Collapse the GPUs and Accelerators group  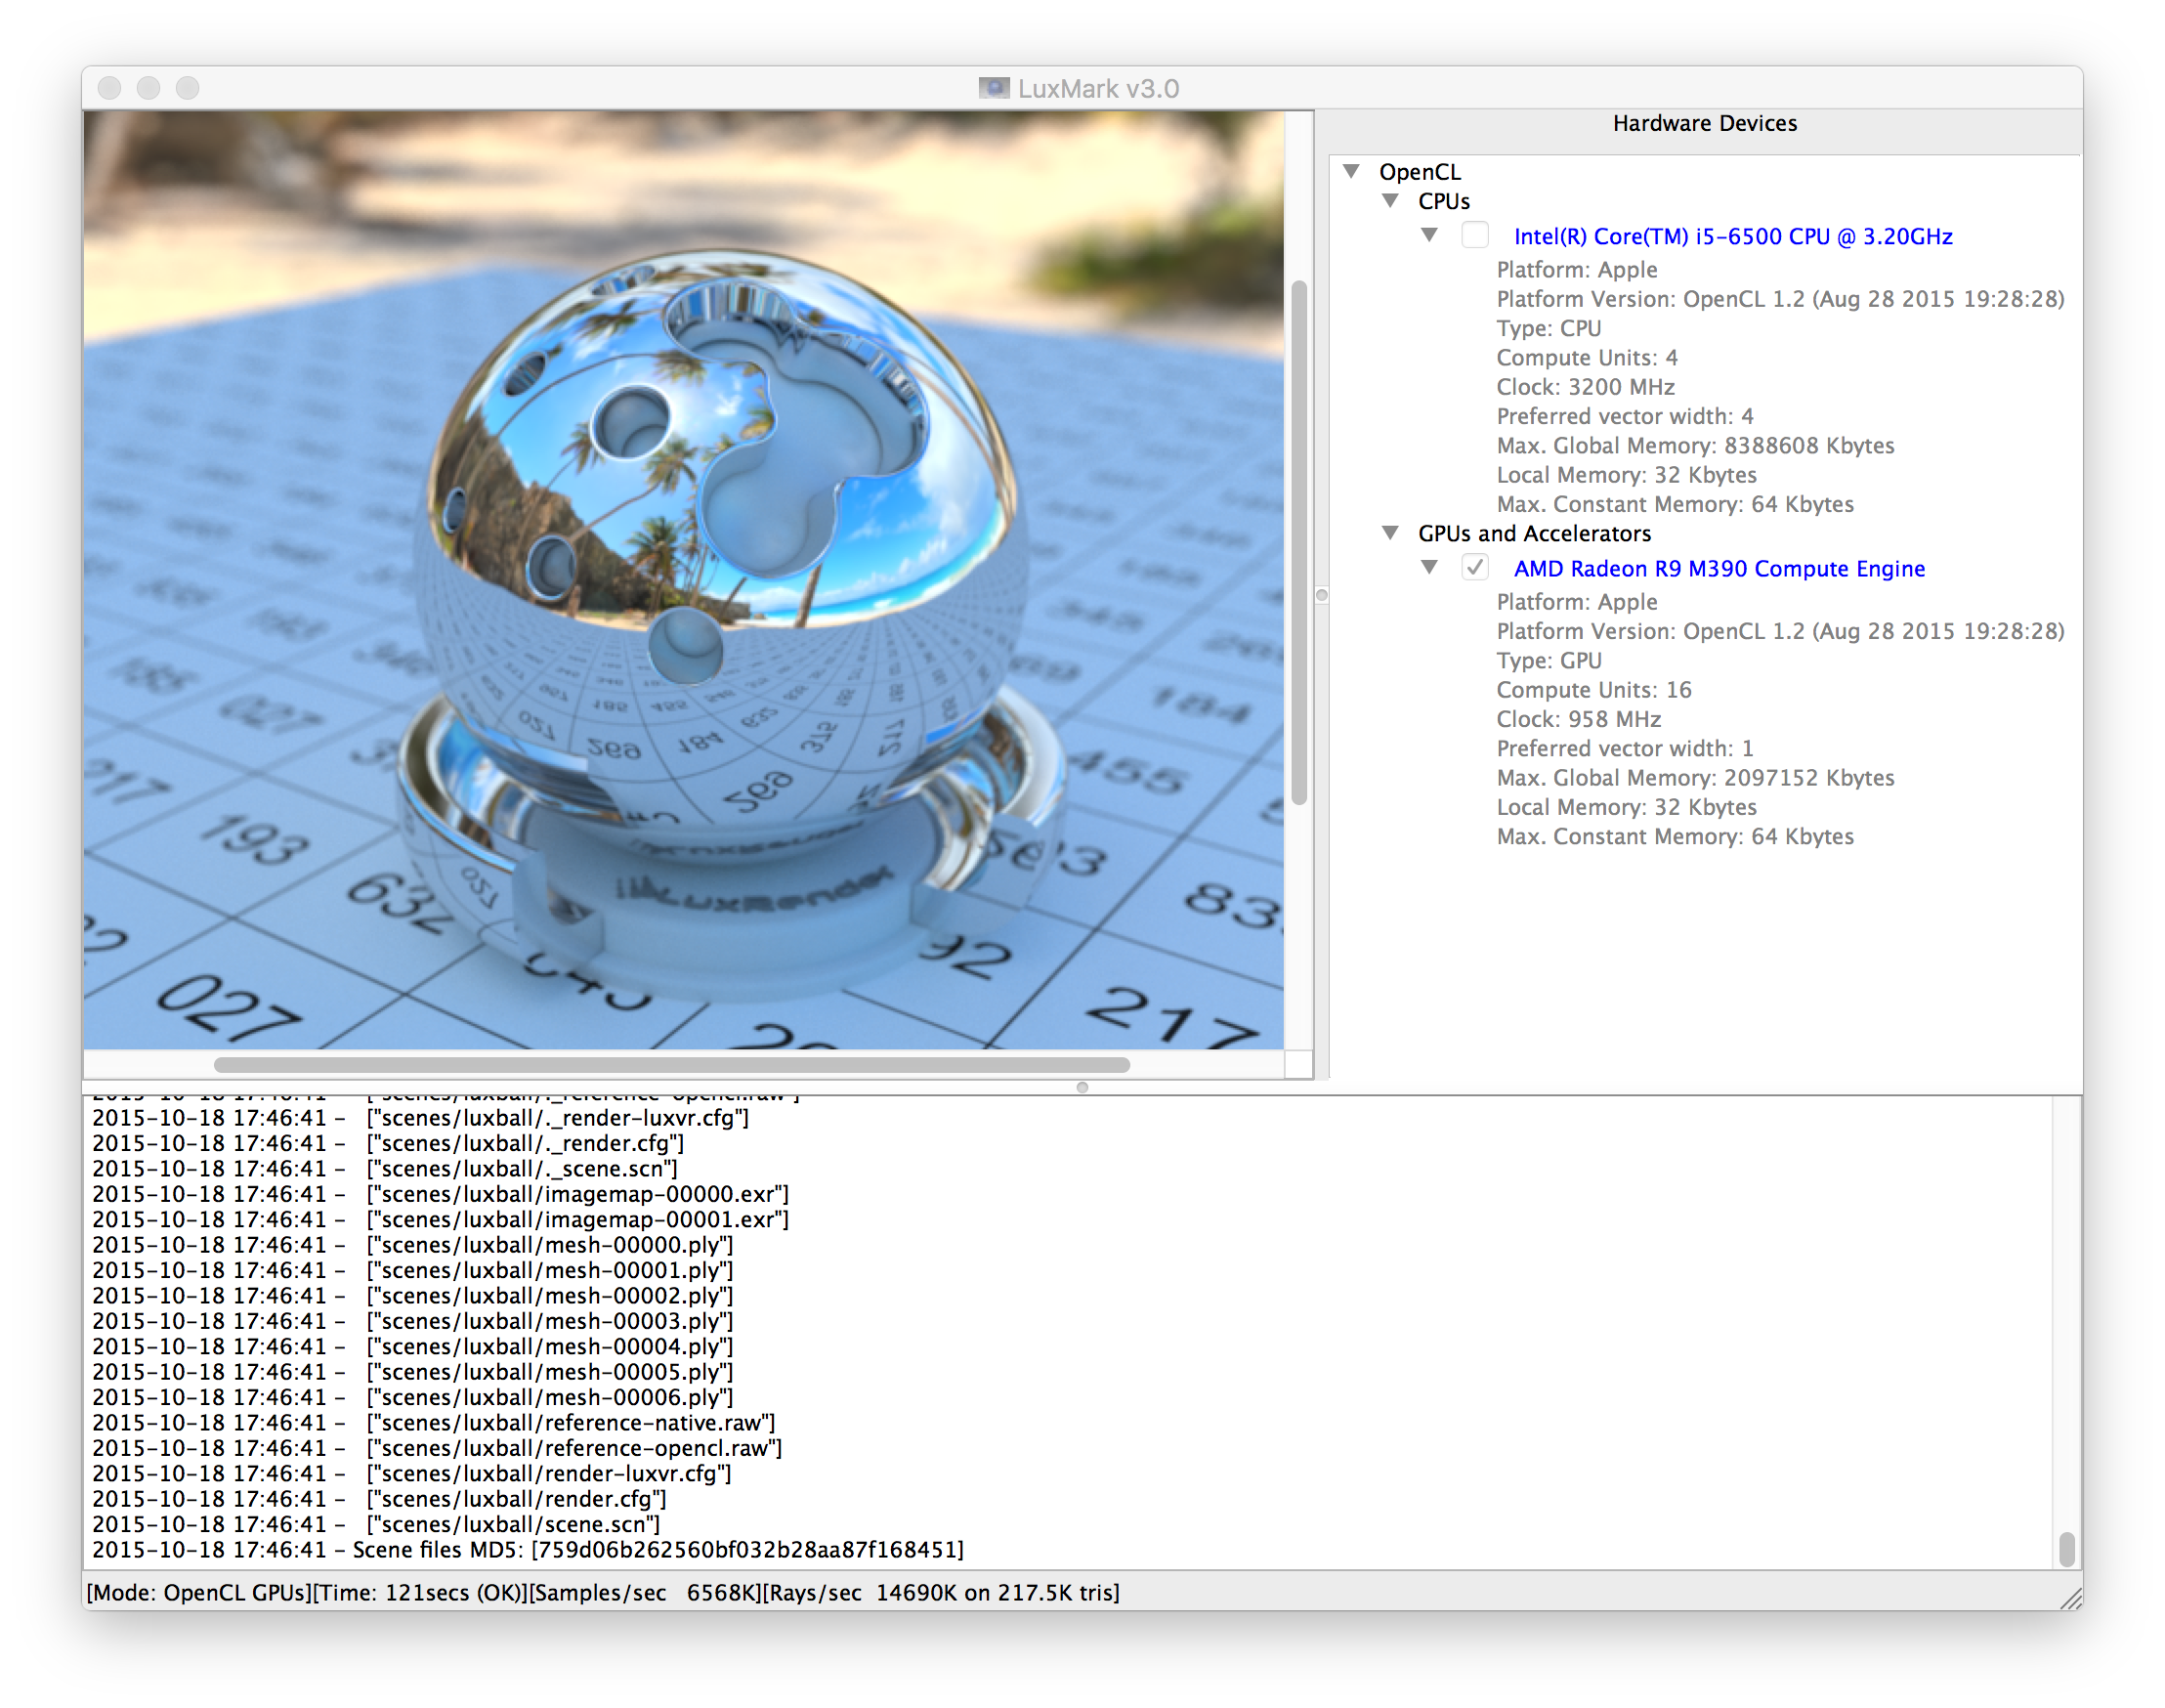click(1391, 533)
